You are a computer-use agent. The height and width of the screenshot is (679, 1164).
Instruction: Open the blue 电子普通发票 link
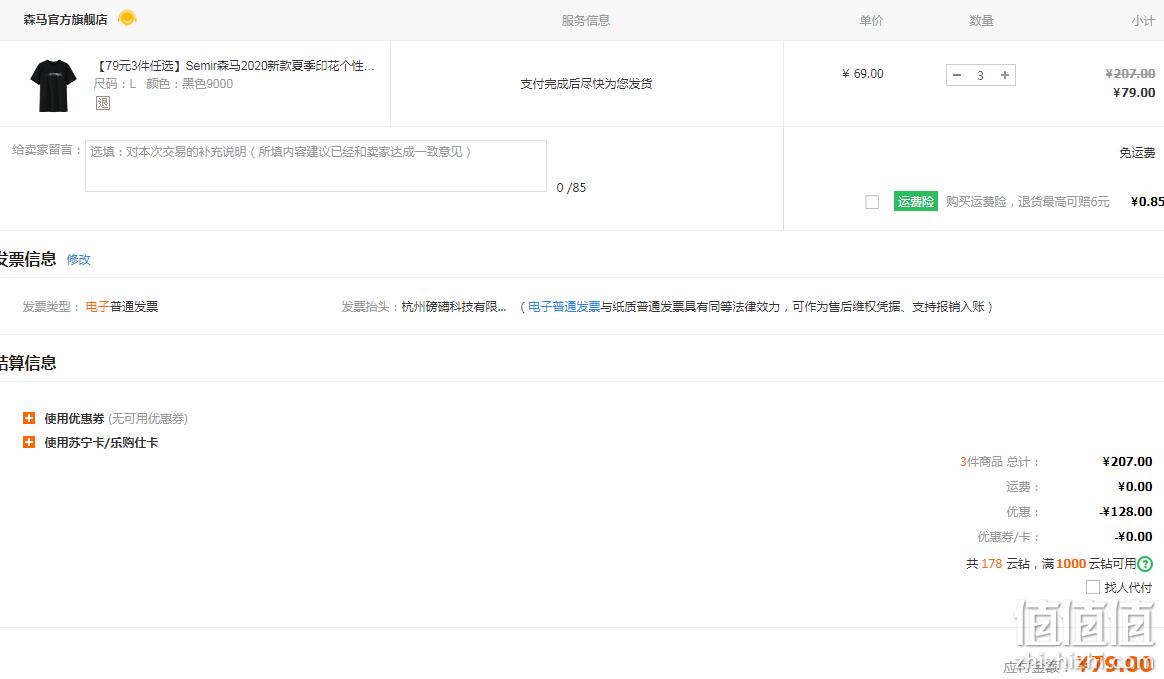(x=564, y=306)
